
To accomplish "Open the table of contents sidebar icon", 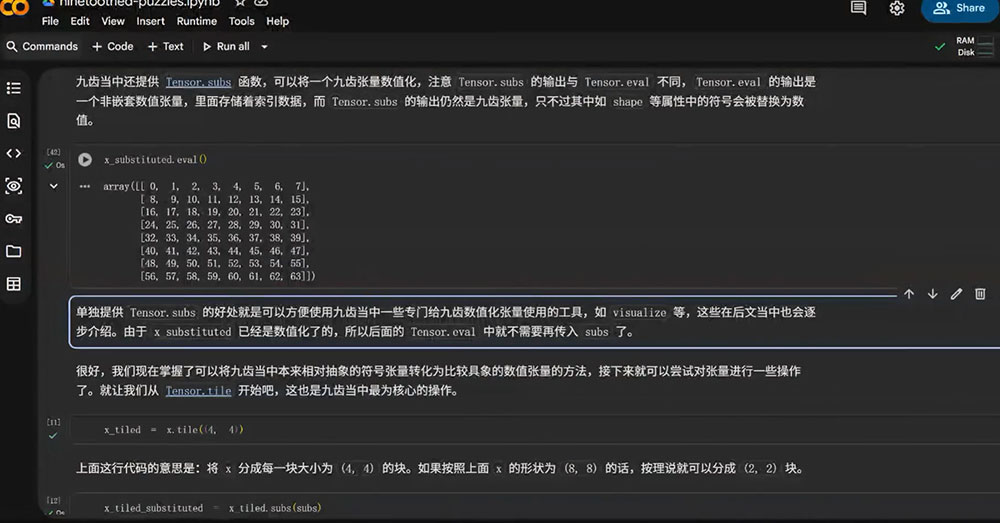I will [x=13, y=88].
